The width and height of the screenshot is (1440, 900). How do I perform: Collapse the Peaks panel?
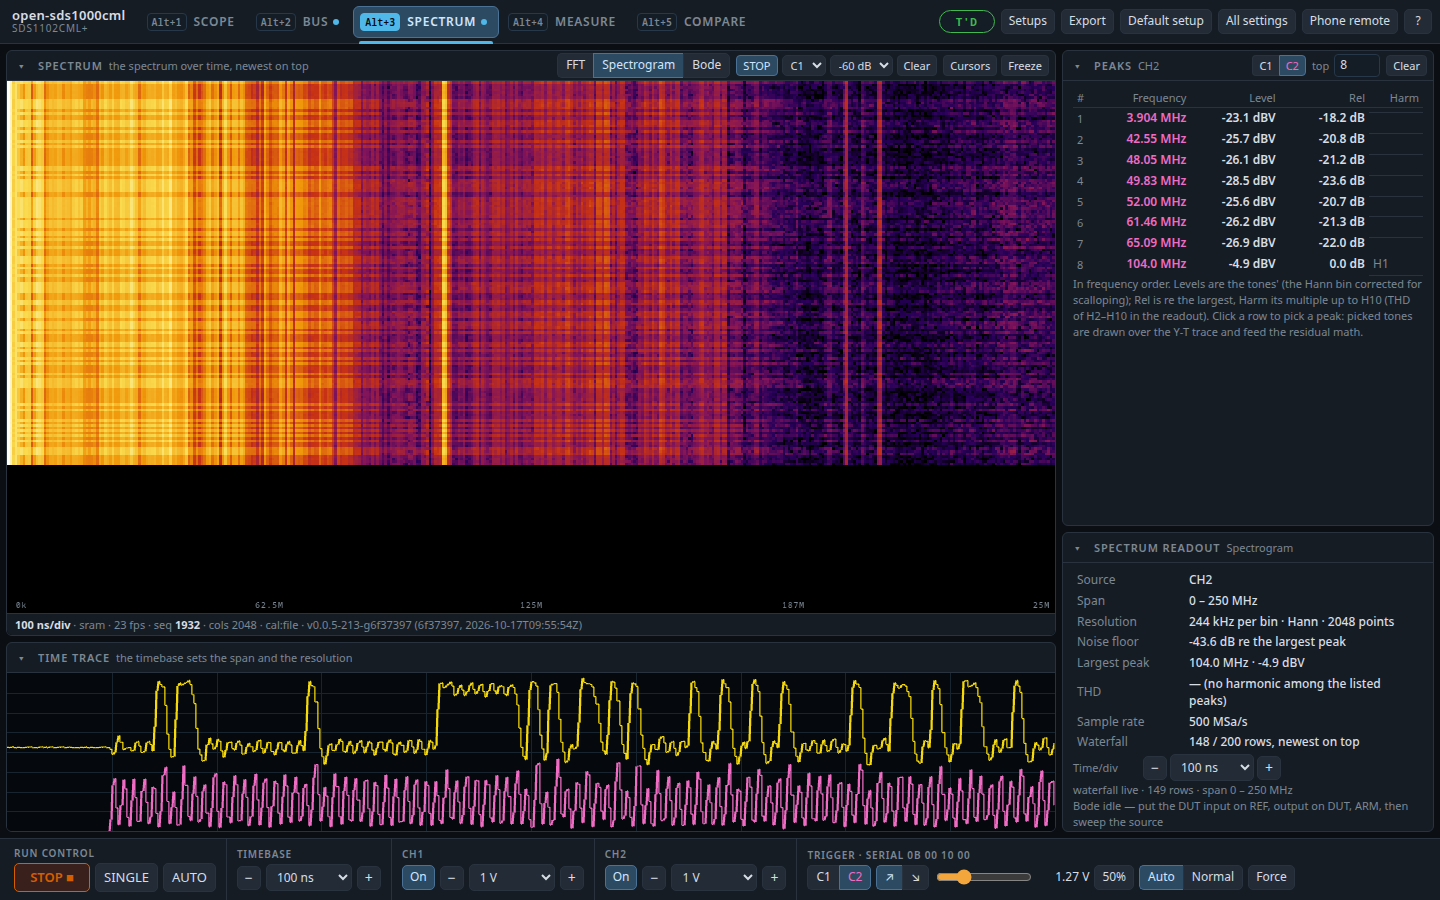click(1078, 66)
